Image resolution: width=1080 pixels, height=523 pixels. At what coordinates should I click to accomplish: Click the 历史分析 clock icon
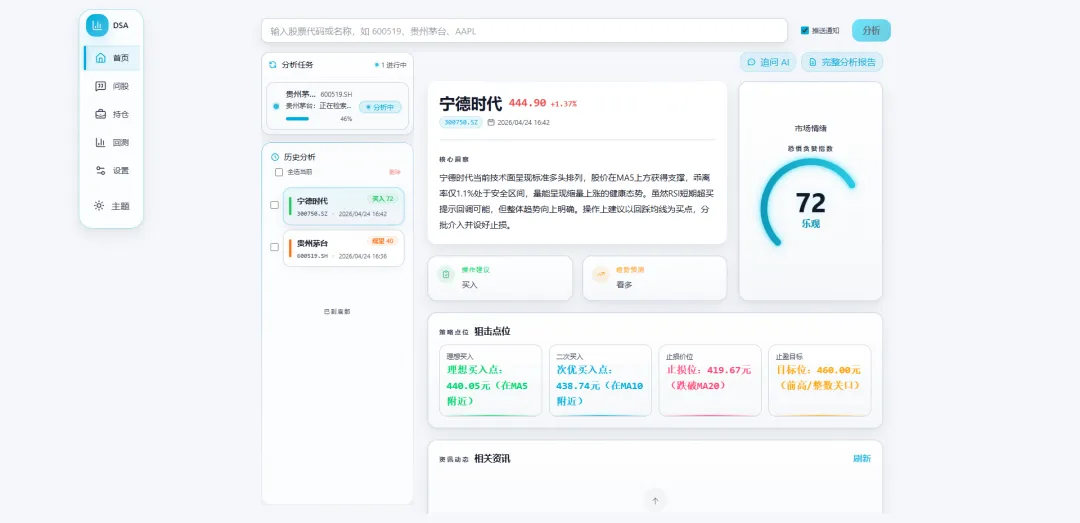[275, 157]
